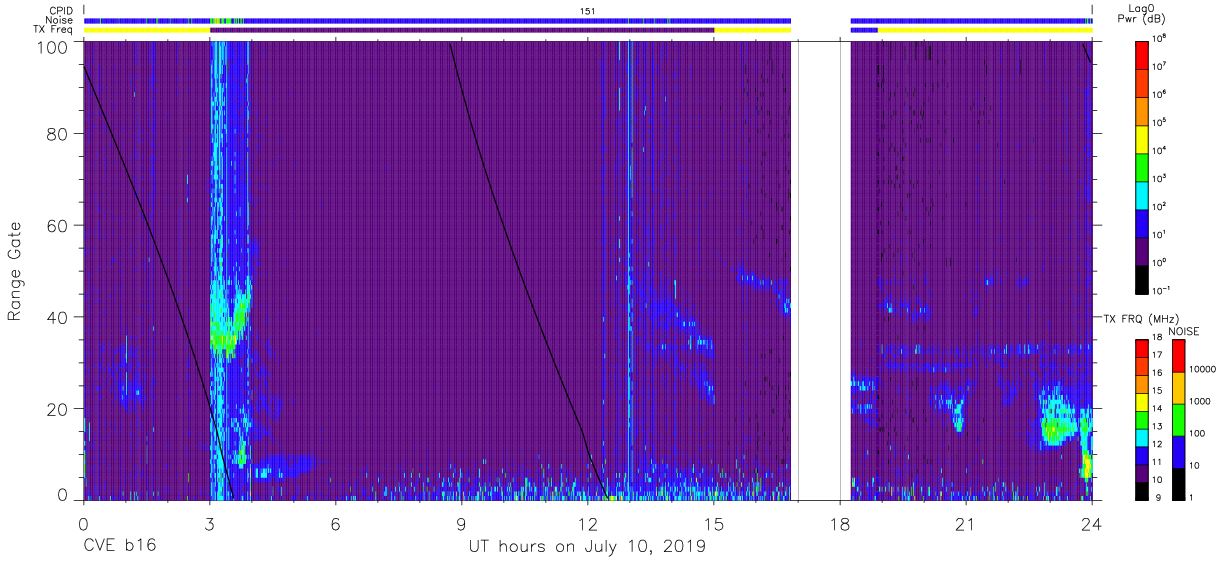Click the TX Freq row label
The width and height of the screenshot is (1228, 567).
pos(54,30)
